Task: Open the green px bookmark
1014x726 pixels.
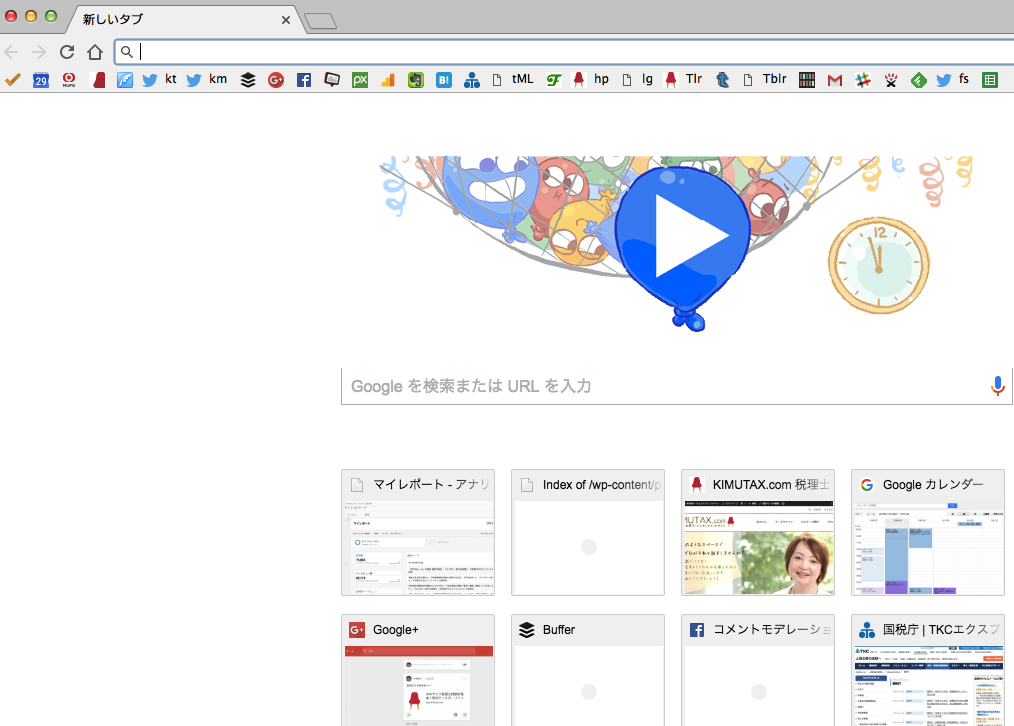Action: tap(360, 80)
